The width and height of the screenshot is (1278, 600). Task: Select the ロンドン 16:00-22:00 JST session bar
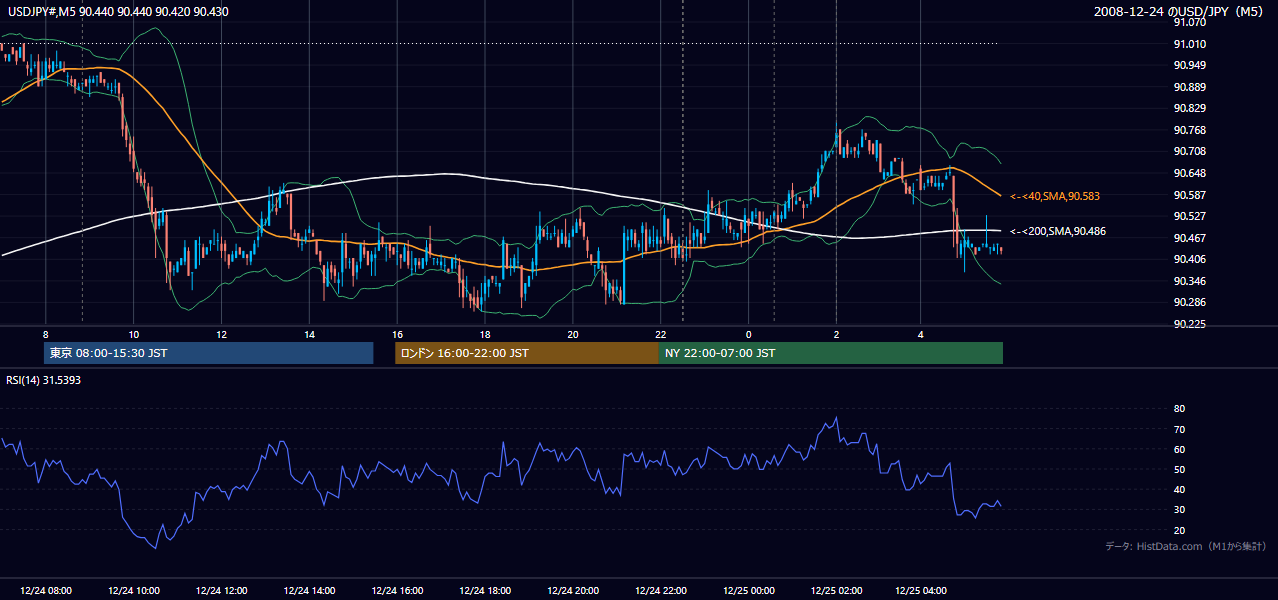527,353
